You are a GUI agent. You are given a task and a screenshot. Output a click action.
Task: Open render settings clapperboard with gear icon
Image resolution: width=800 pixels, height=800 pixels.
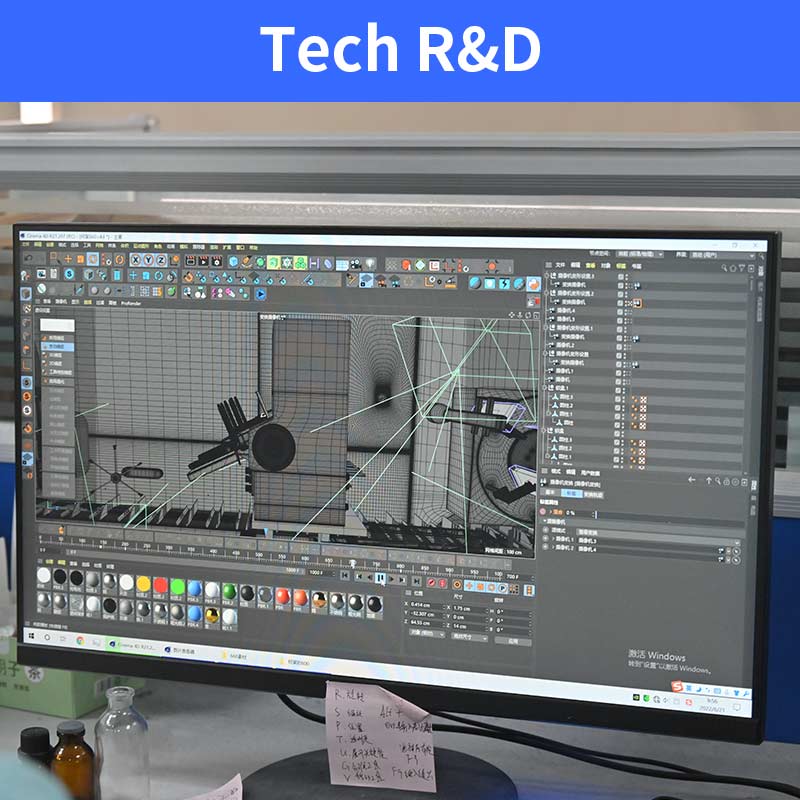pos(217,261)
